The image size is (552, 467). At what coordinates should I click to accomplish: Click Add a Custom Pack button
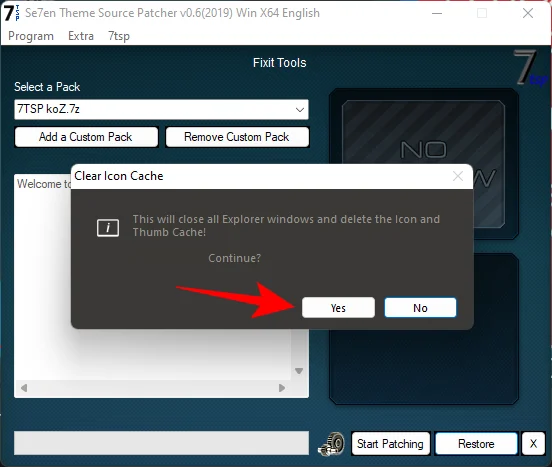pos(86,137)
